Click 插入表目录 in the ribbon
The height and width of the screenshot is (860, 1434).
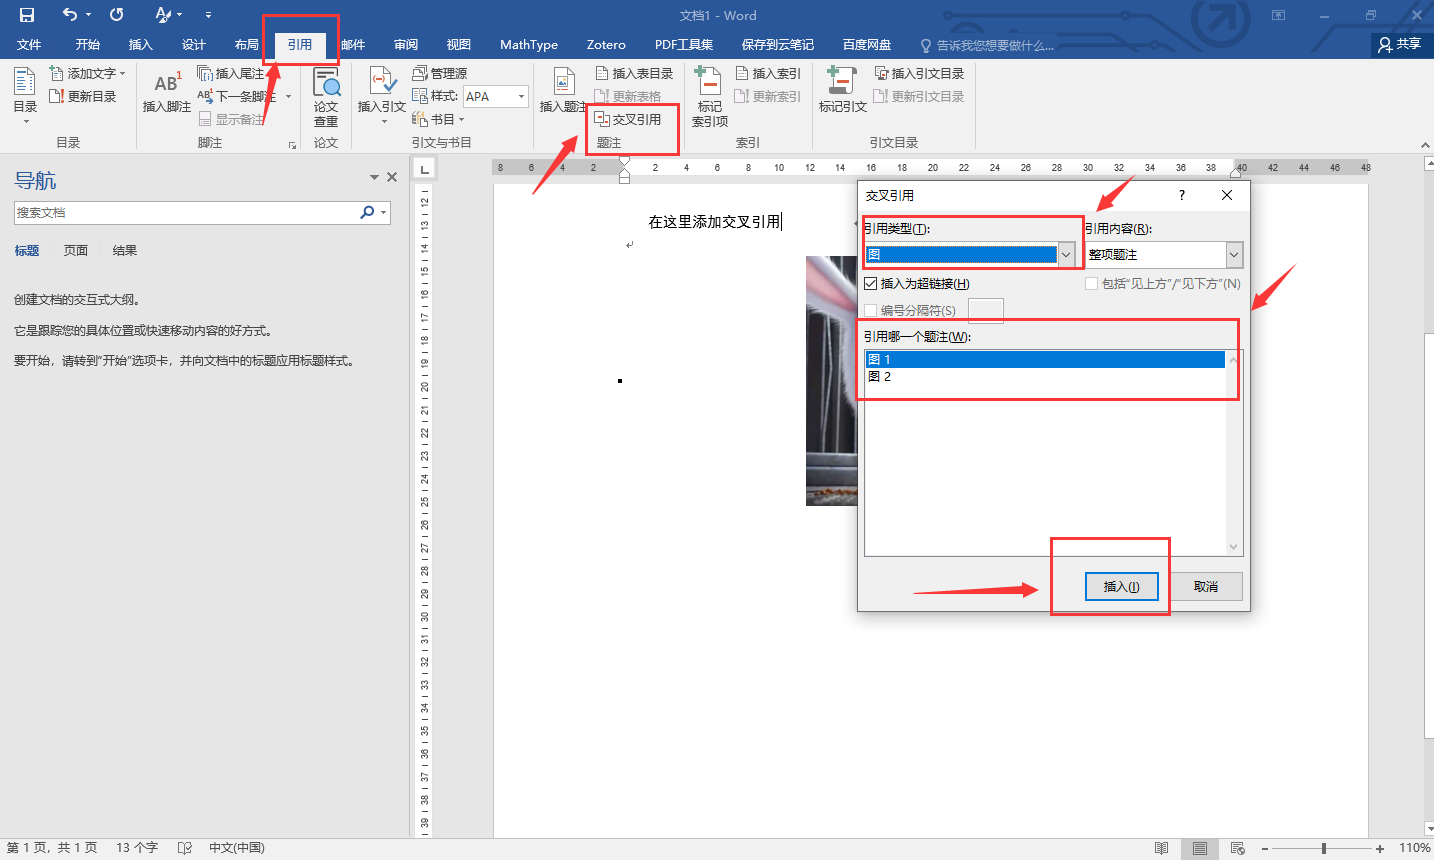coord(634,73)
